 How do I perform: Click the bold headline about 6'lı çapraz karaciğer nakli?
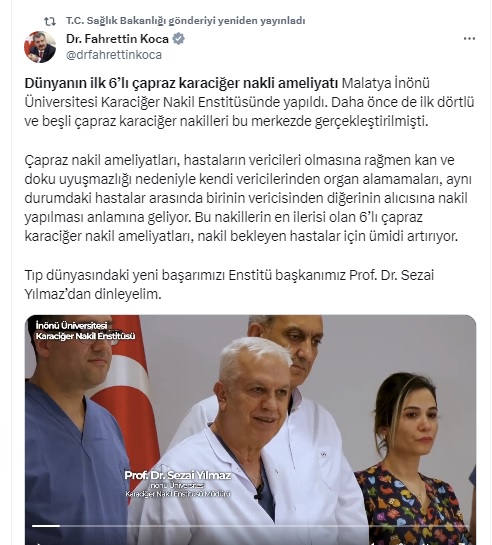click(181, 83)
